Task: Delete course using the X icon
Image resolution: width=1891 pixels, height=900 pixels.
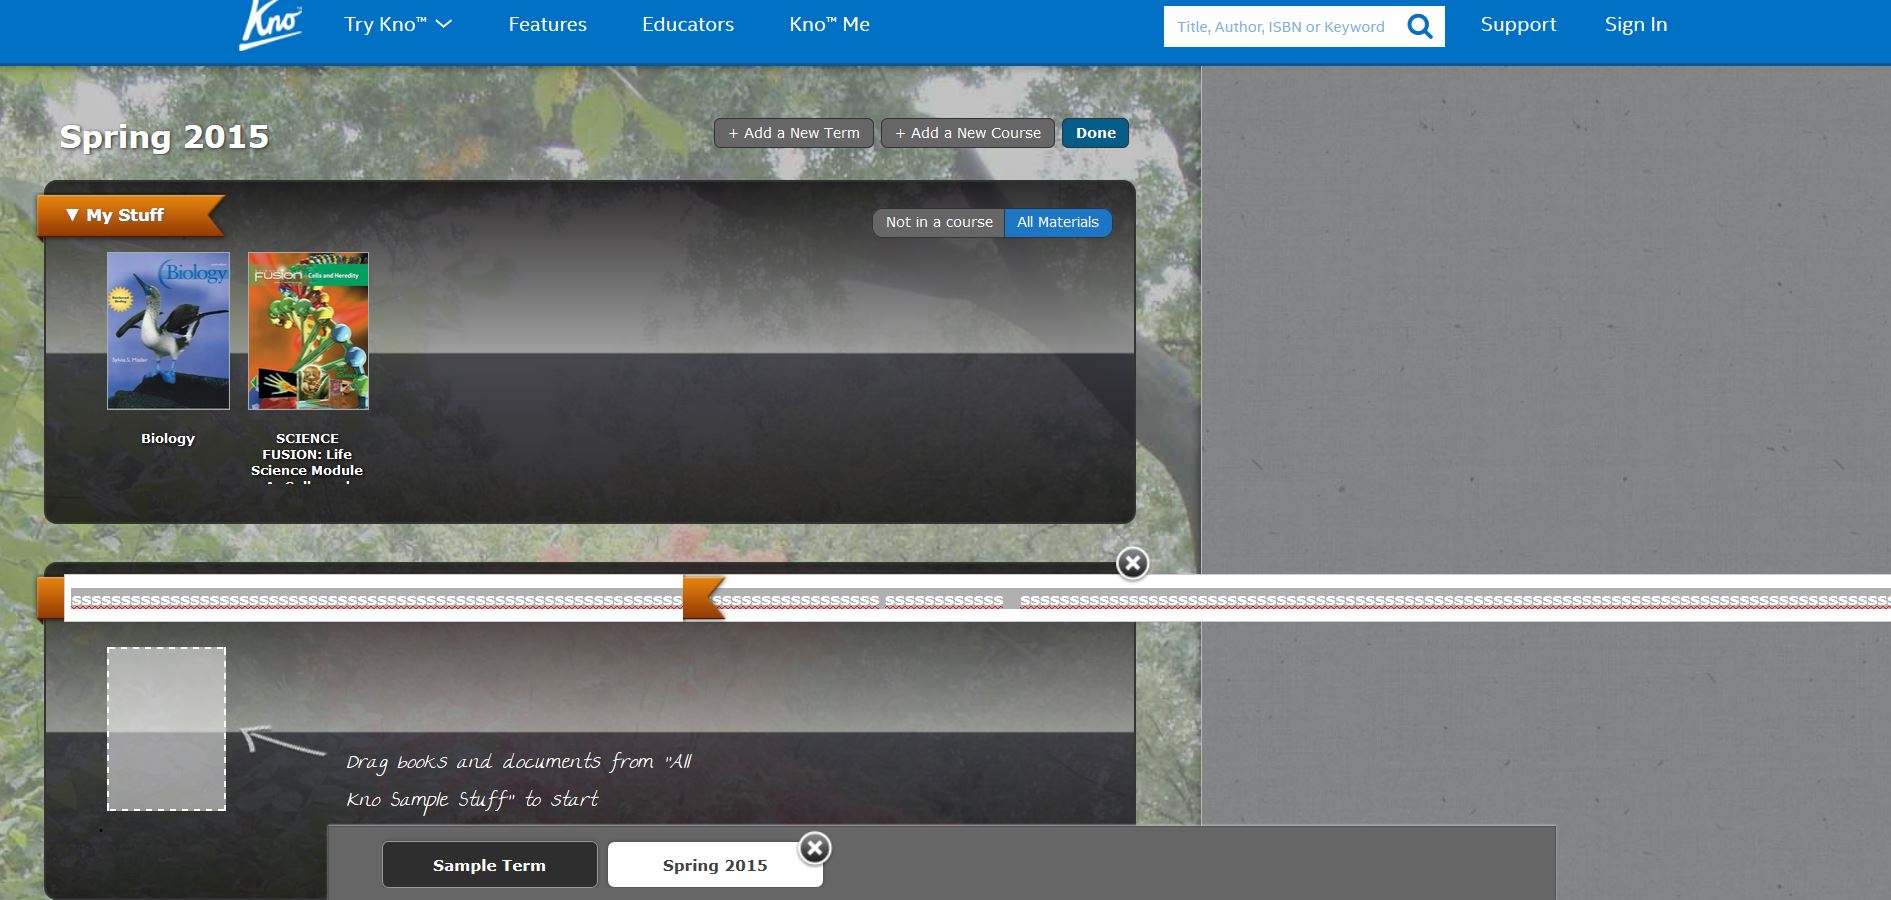Action: [1132, 563]
